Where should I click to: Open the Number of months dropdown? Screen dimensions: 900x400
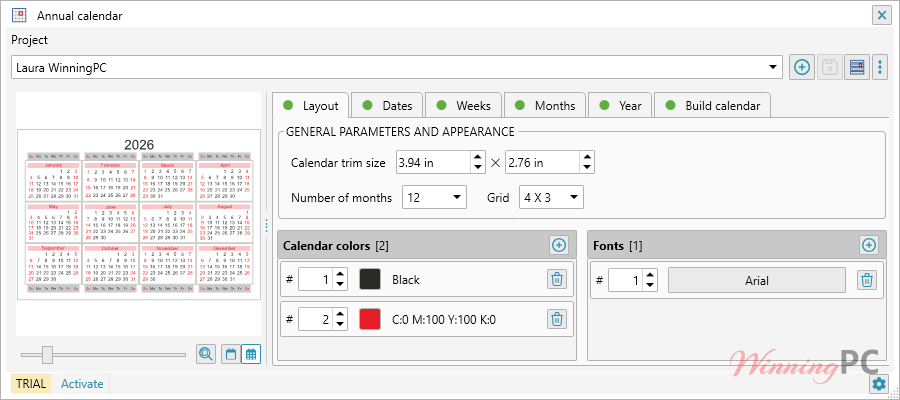tap(435, 197)
